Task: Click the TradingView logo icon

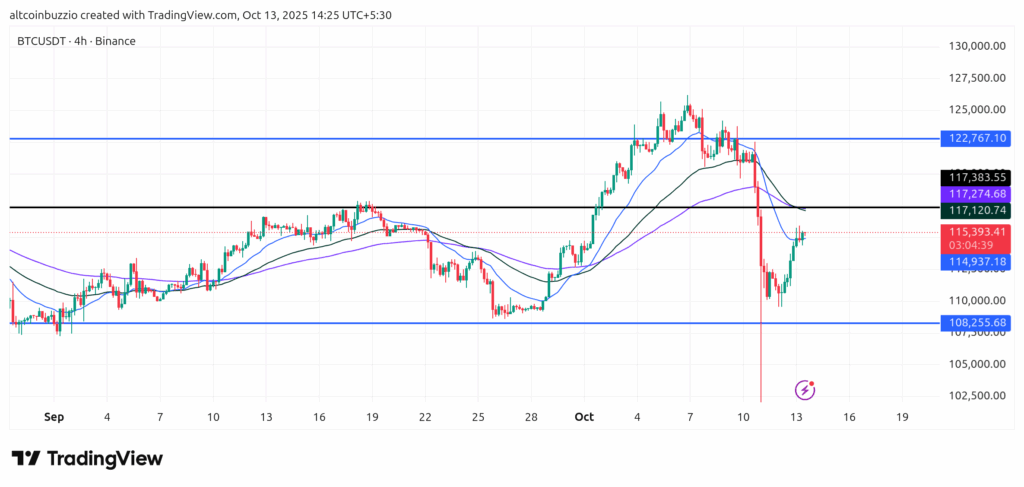Action: (x=27, y=458)
